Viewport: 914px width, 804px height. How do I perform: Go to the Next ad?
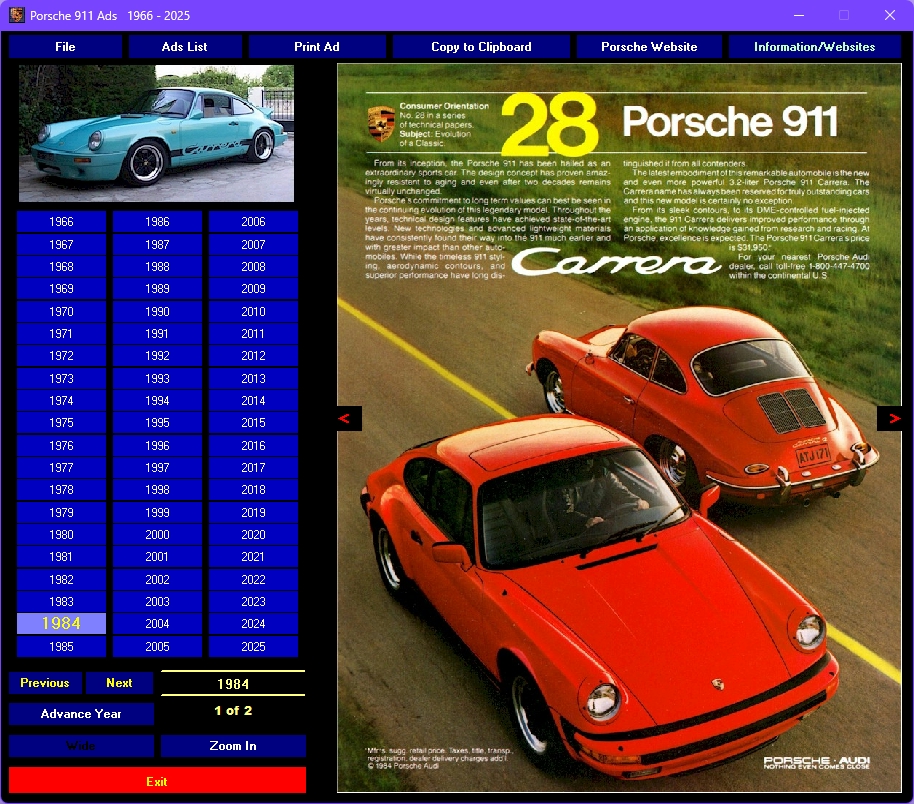point(119,683)
